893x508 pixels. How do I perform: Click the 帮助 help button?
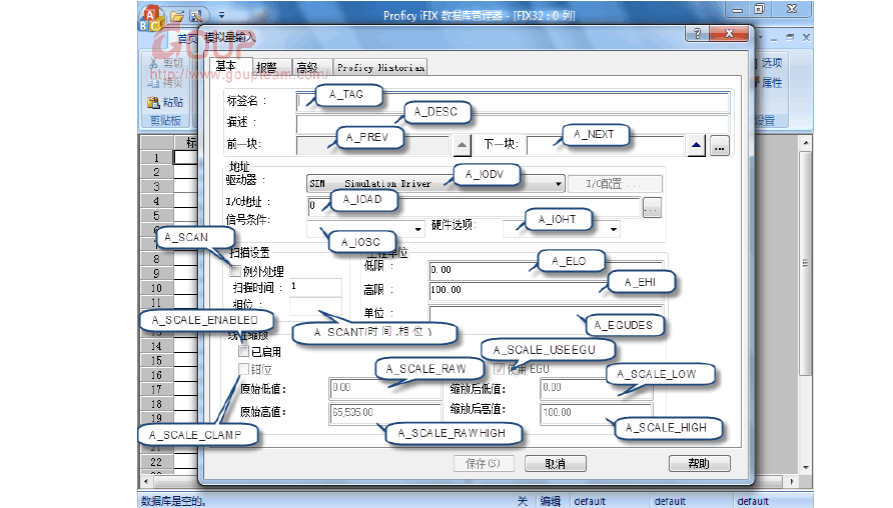click(698, 463)
